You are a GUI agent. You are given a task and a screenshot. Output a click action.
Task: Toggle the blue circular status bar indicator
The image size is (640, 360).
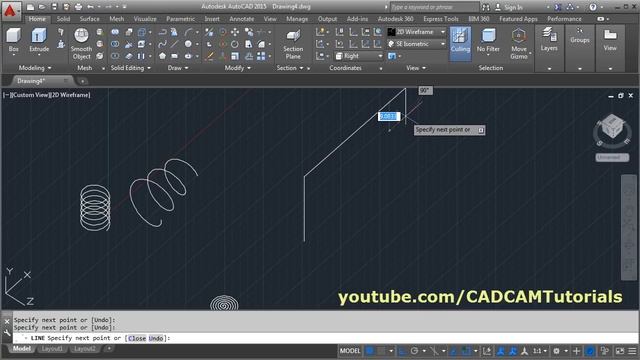589,351
